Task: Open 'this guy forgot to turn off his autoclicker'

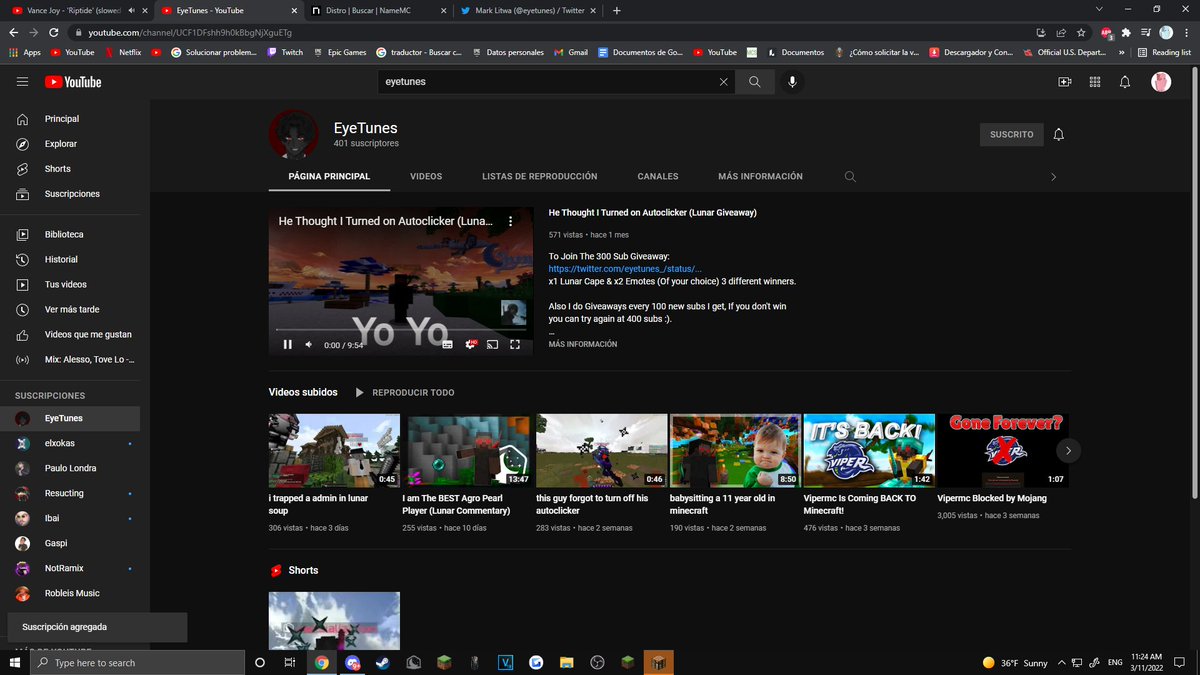Action: (602, 451)
